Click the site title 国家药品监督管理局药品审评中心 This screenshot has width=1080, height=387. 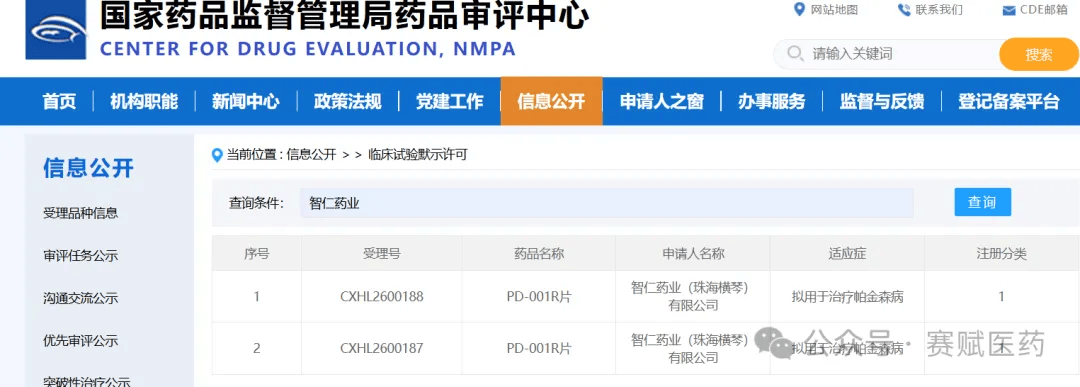click(x=344, y=15)
